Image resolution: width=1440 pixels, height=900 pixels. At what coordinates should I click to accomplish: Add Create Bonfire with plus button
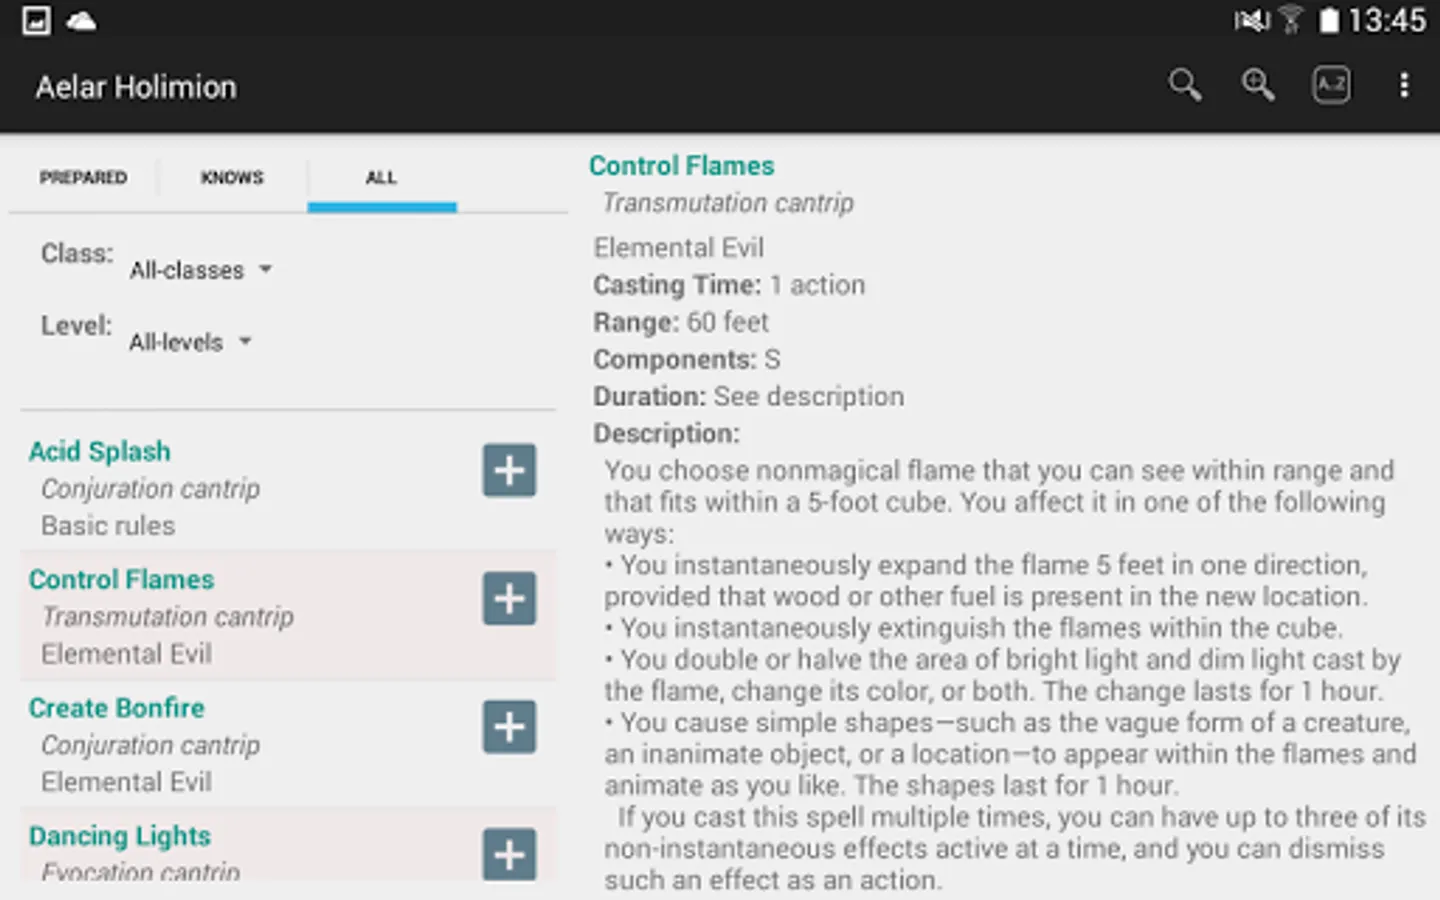509,726
